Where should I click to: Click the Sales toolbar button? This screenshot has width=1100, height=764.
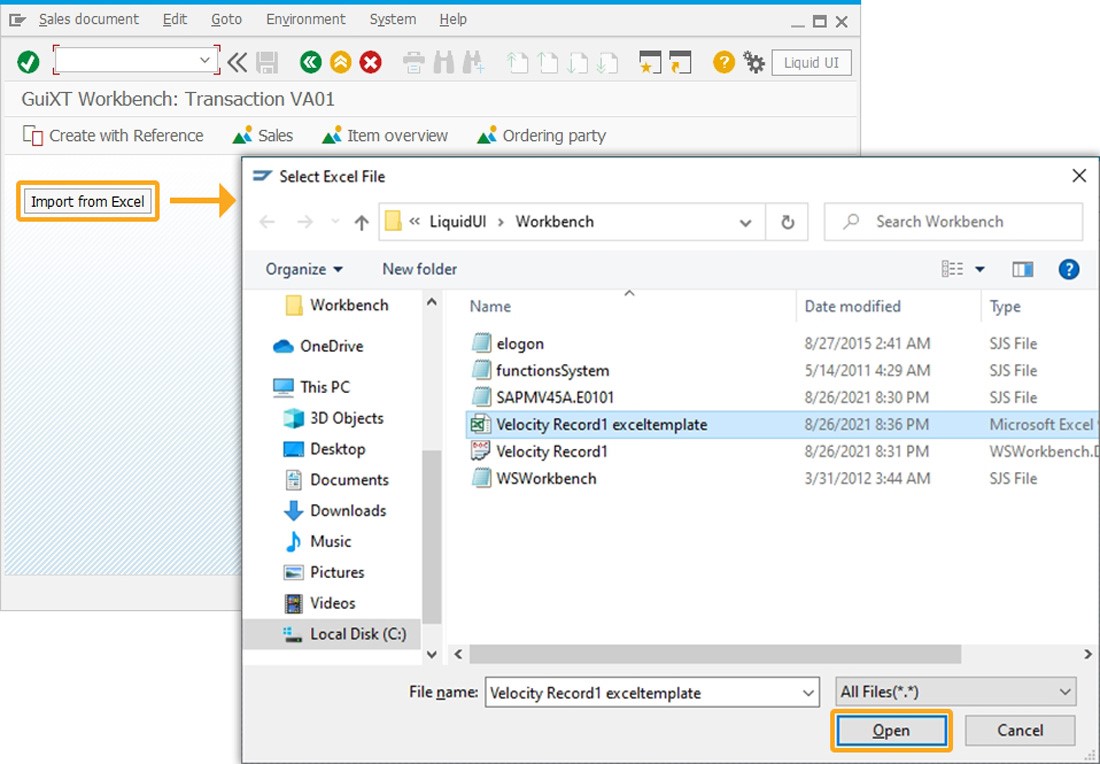263,135
